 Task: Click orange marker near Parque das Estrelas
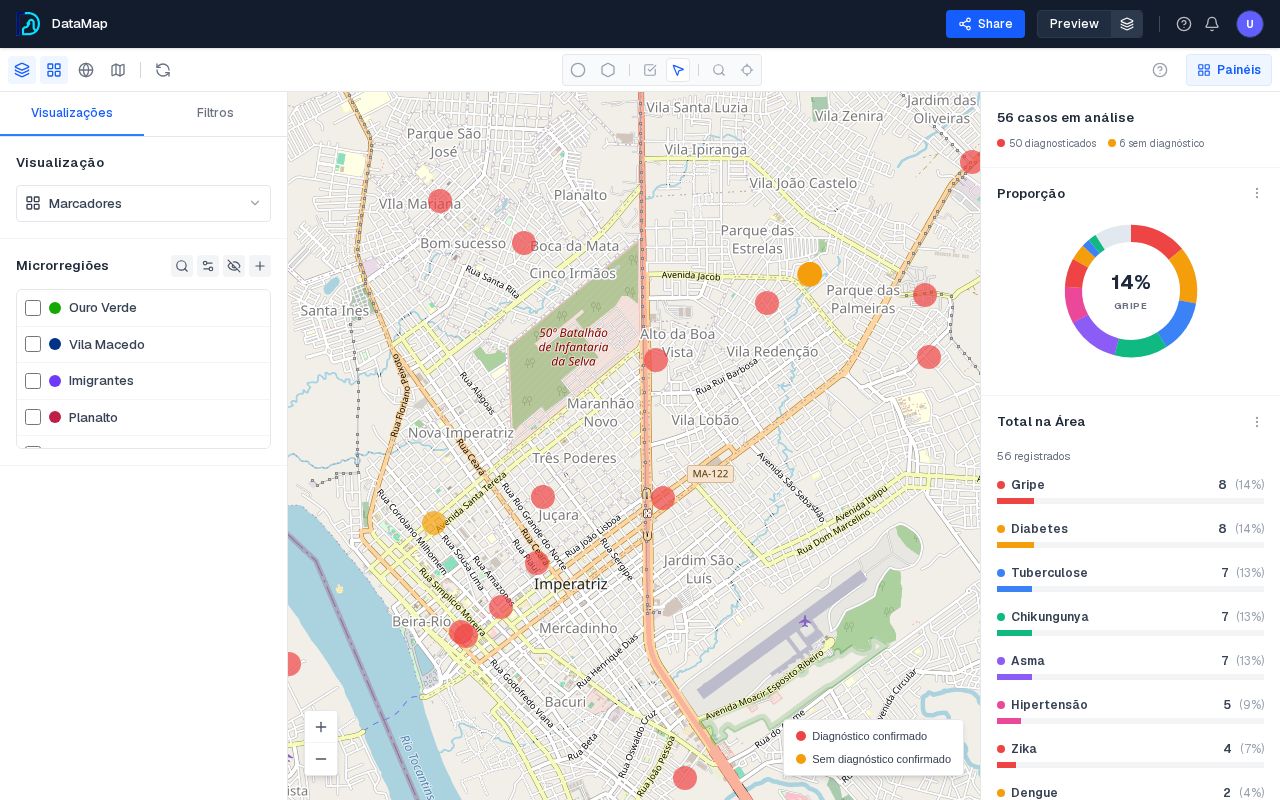click(x=810, y=274)
